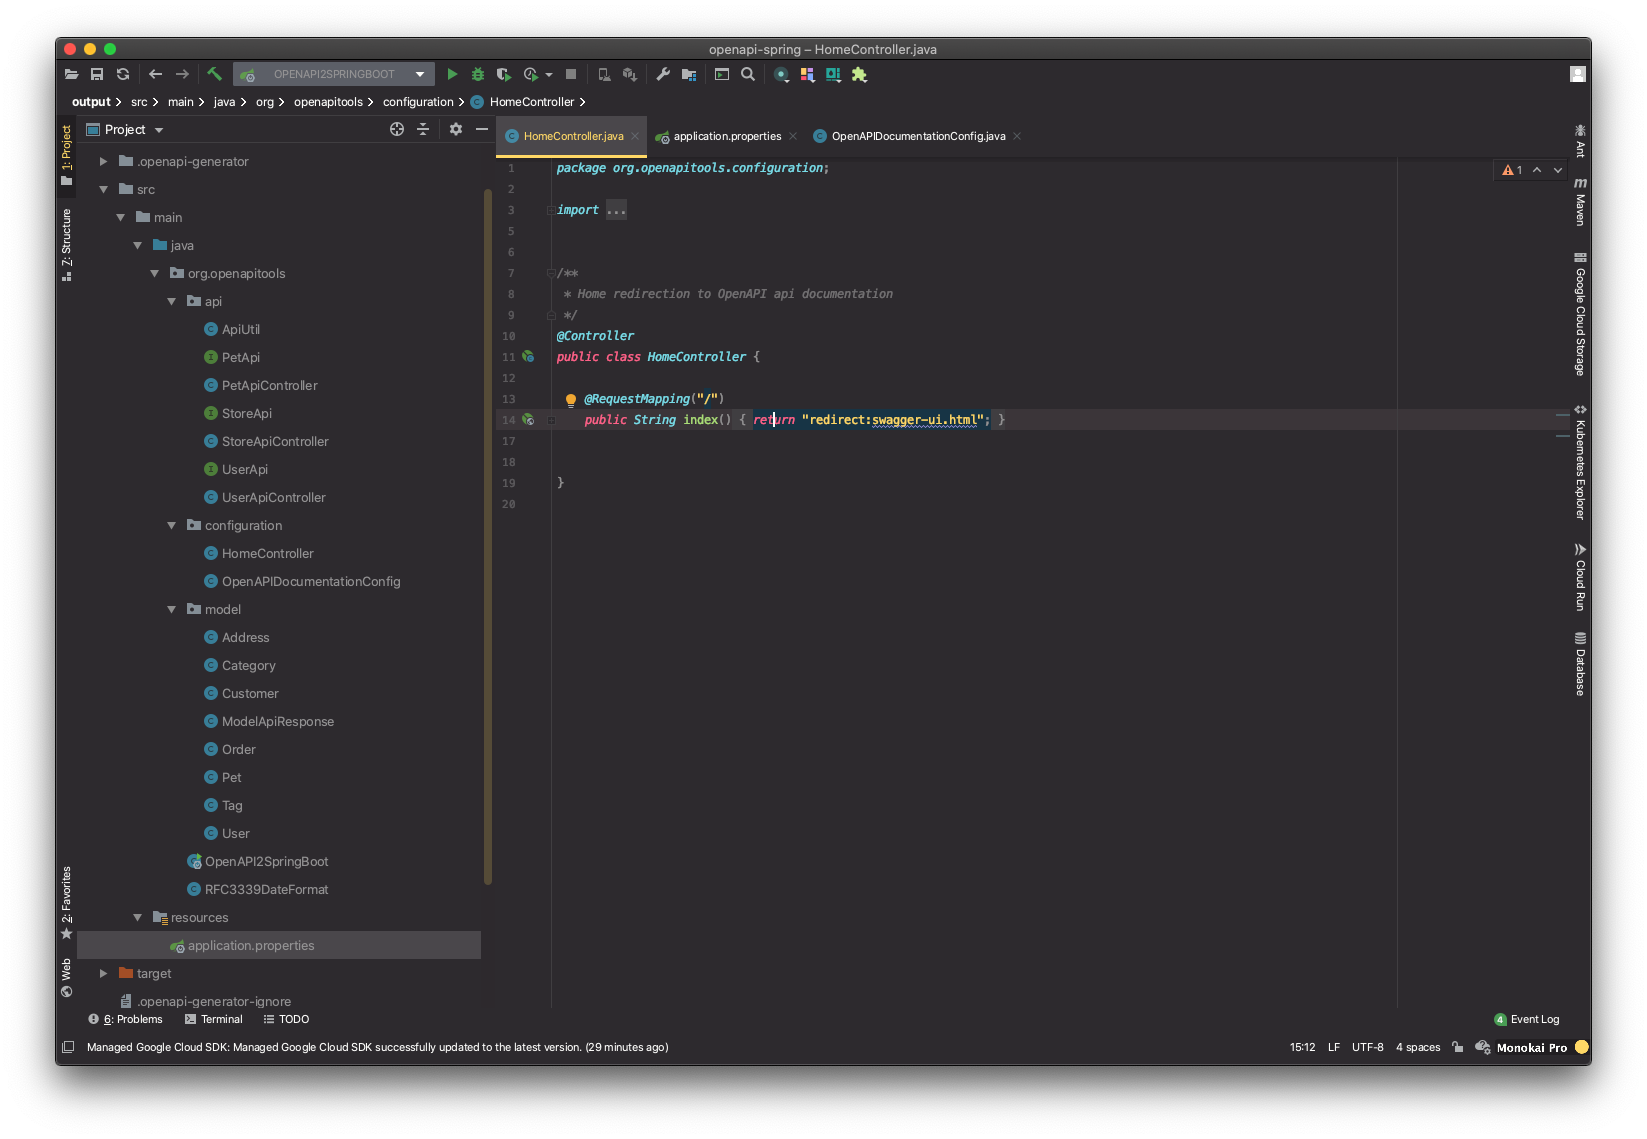This screenshot has height=1139, width=1647.
Task: Open Search Everywhere with the magnifier icon
Action: (x=747, y=74)
